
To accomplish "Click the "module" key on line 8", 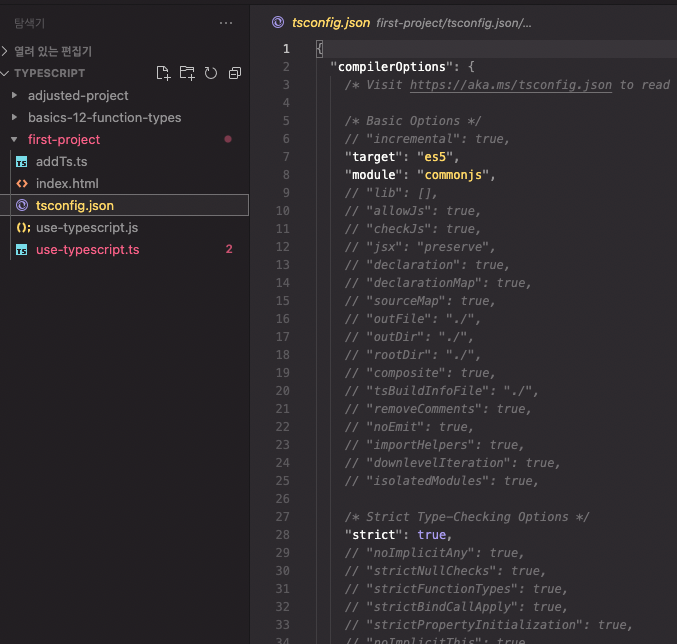I will (373, 175).
